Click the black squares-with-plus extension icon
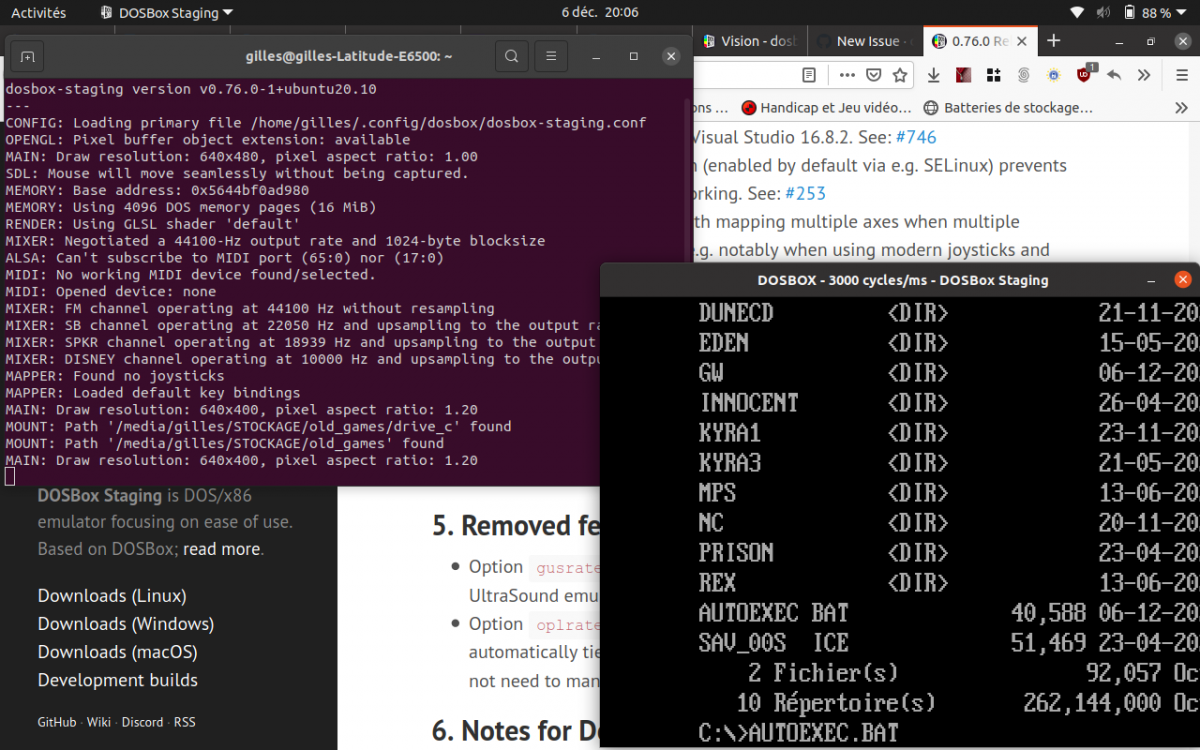 coord(993,75)
